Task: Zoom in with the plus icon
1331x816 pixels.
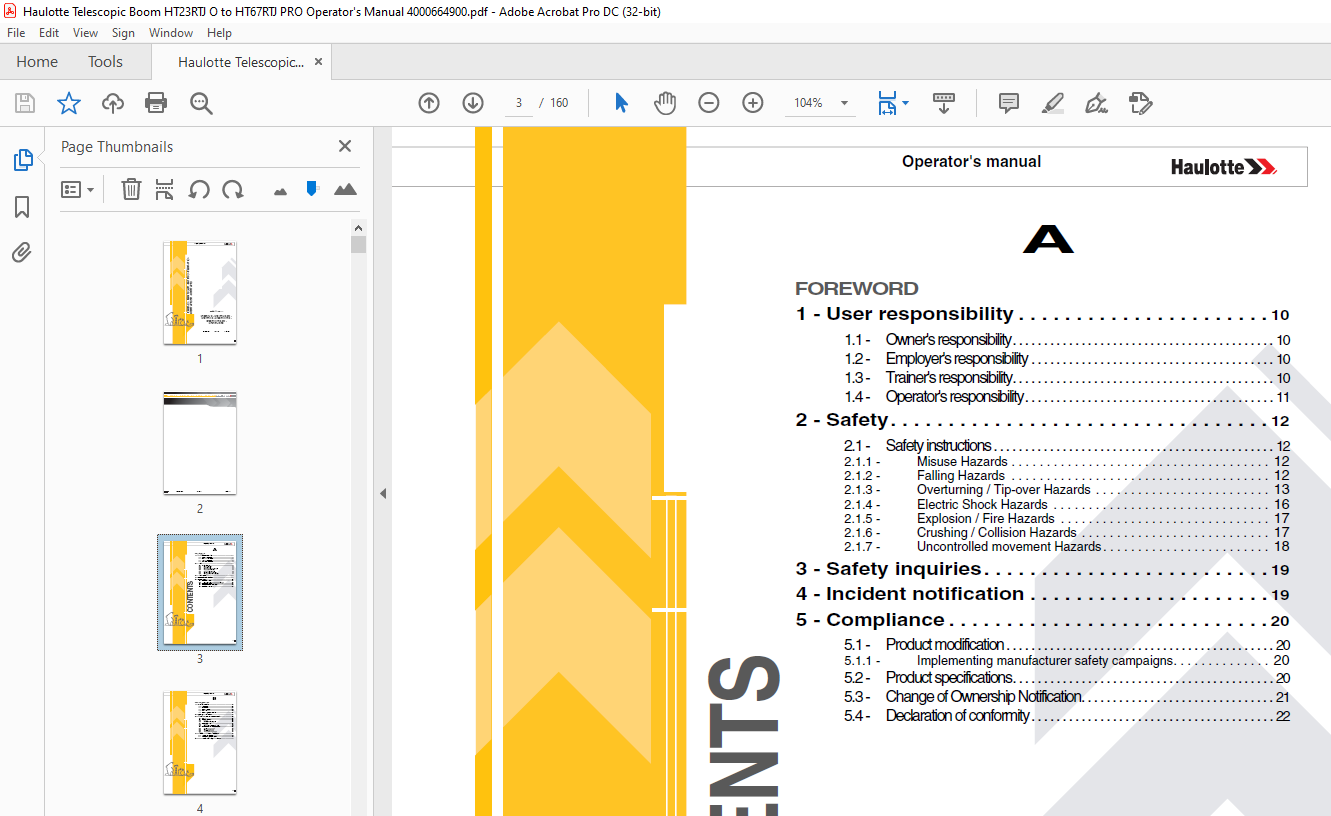Action: [x=753, y=103]
